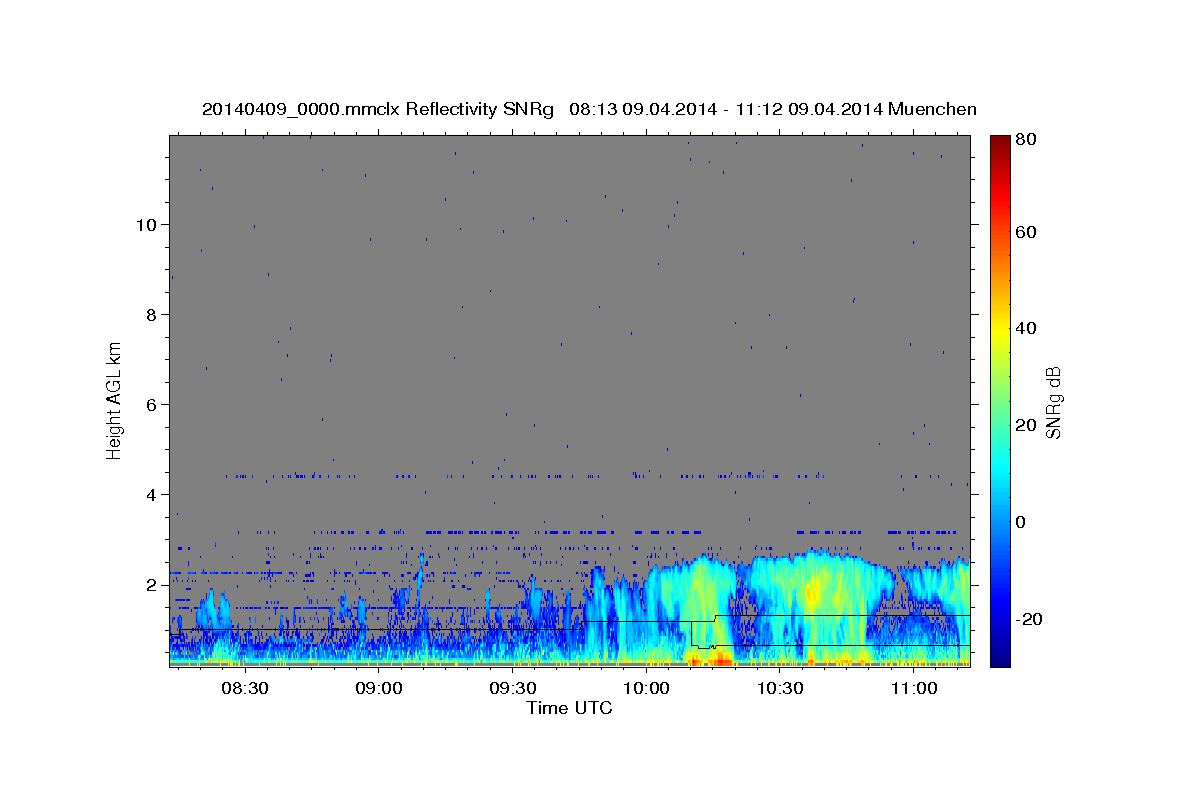1200x800 pixels.
Task: Click the red high-reflectivity patch near 10:15
Action: tap(712, 659)
